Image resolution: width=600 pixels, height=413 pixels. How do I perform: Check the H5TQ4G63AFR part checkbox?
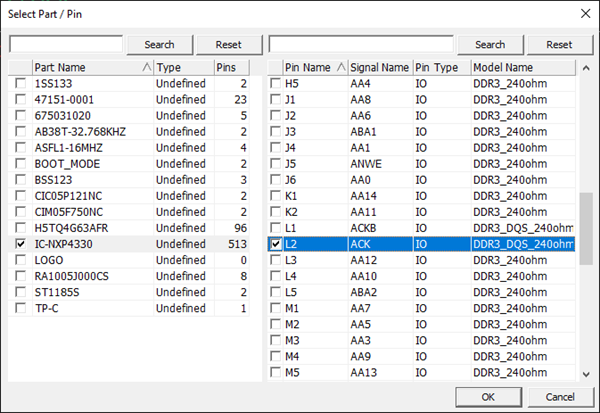coord(21,228)
